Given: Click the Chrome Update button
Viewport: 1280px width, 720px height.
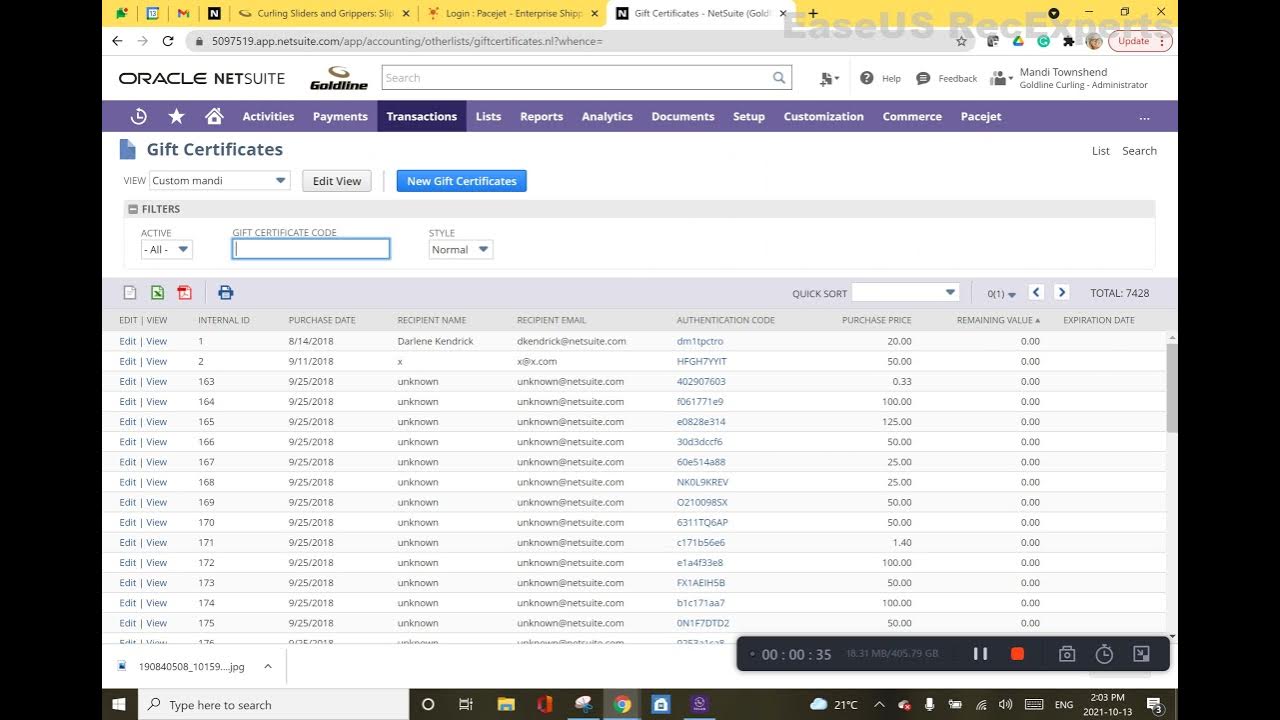Looking at the screenshot, I should click(1139, 41).
